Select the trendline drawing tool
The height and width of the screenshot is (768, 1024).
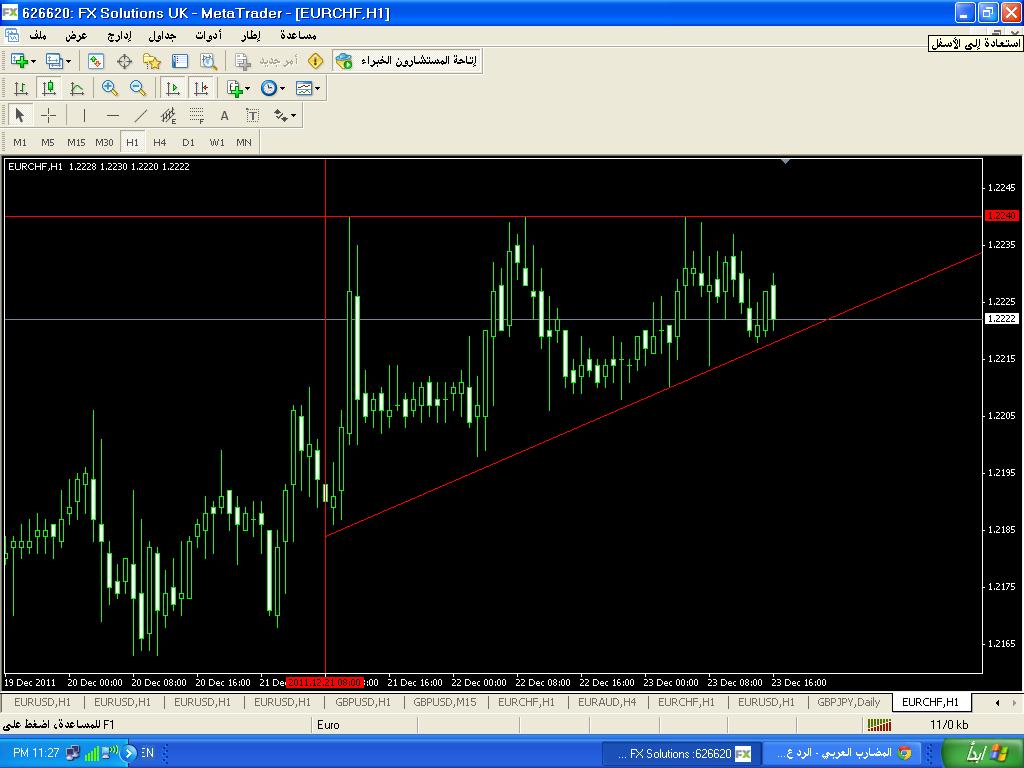[x=140, y=116]
